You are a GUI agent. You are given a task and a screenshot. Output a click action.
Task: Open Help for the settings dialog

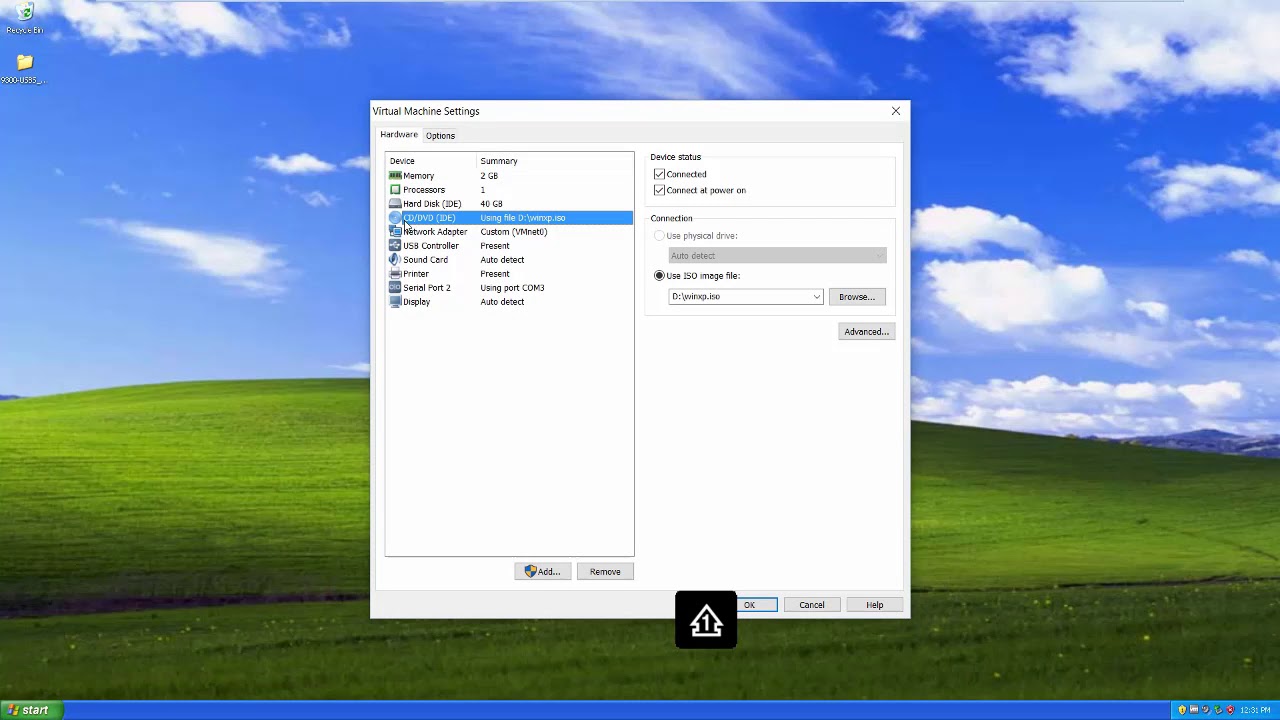point(875,605)
